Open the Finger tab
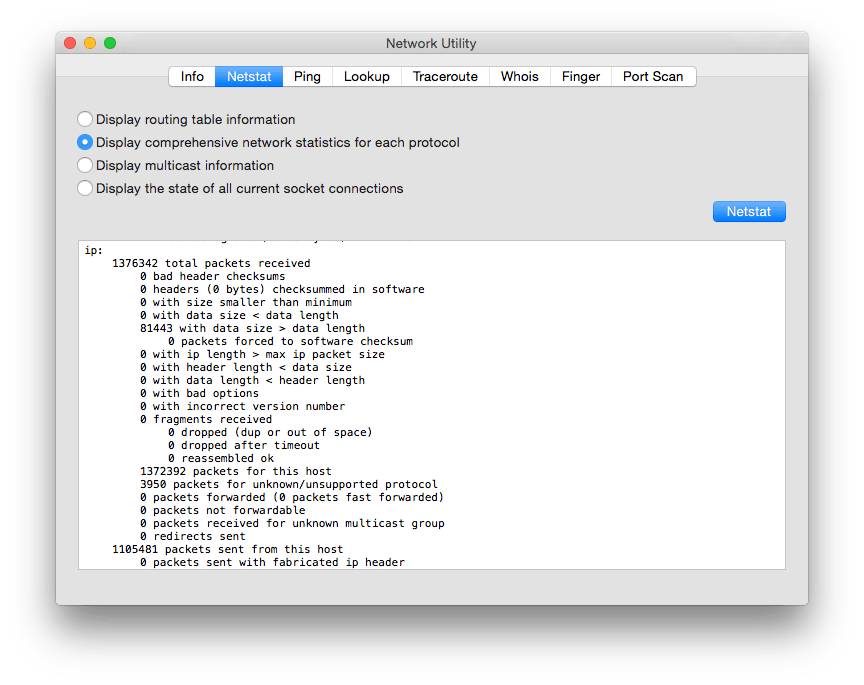 (580, 76)
